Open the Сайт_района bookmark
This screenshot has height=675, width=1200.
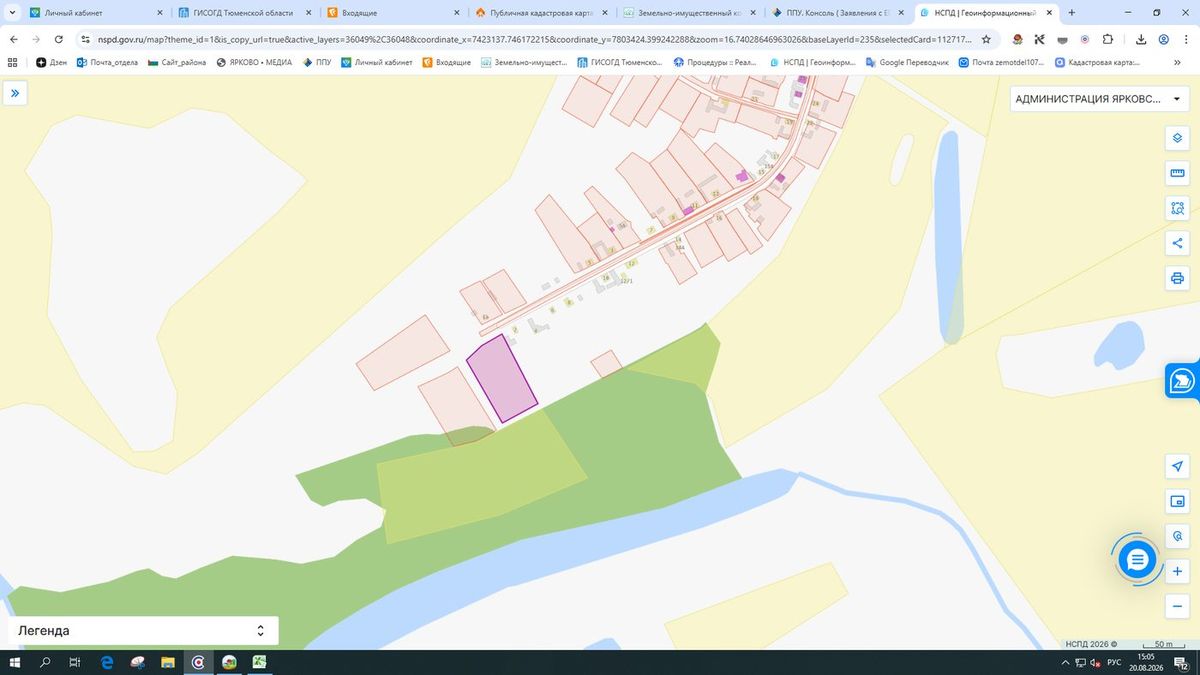coord(177,62)
